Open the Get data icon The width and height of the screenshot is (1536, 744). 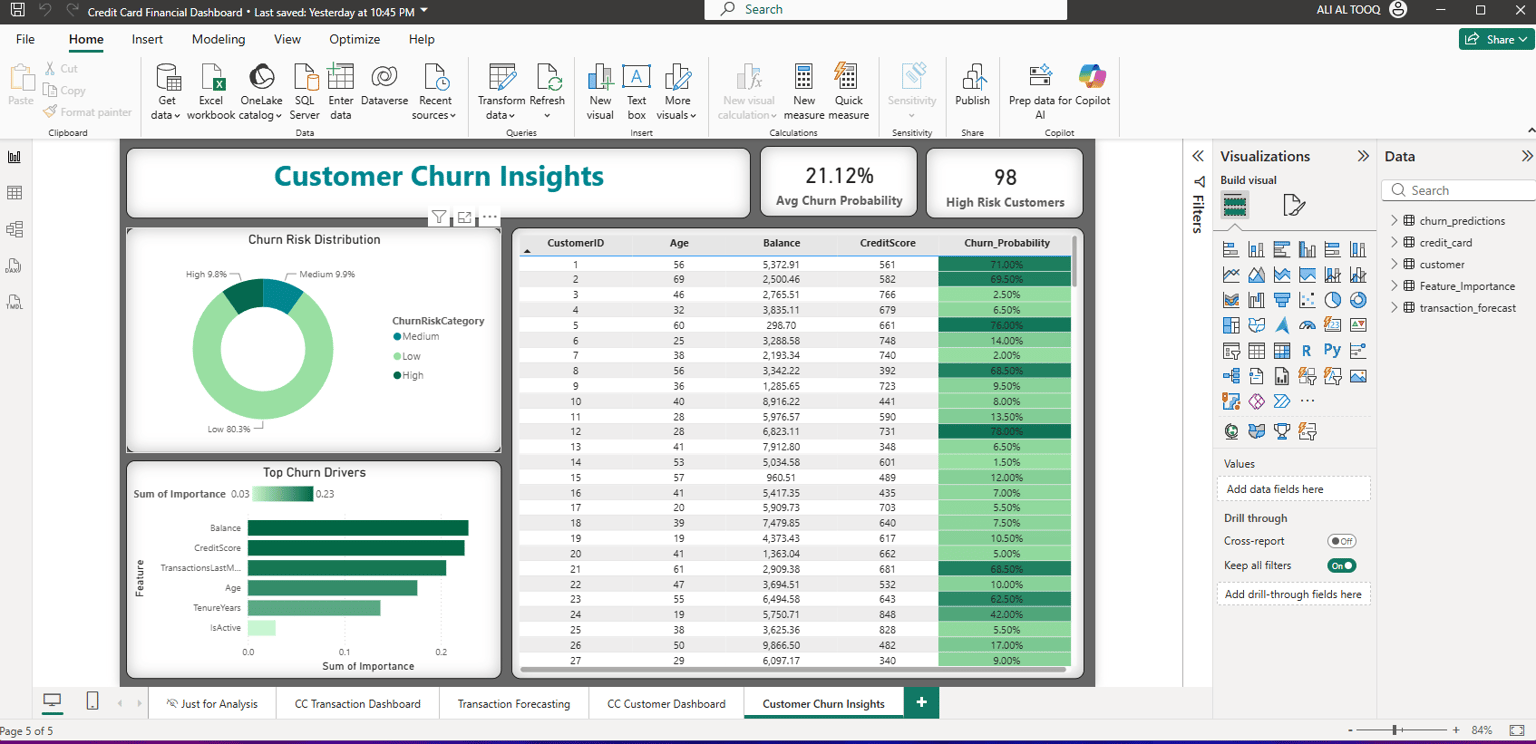tap(167, 78)
